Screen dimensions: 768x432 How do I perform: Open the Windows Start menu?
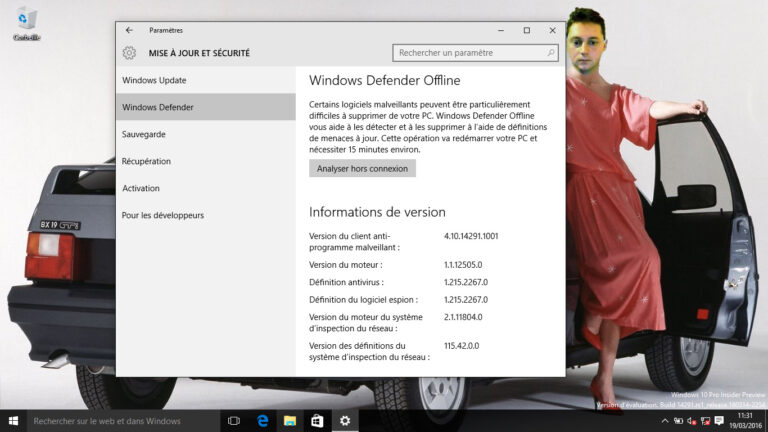(x=13, y=421)
